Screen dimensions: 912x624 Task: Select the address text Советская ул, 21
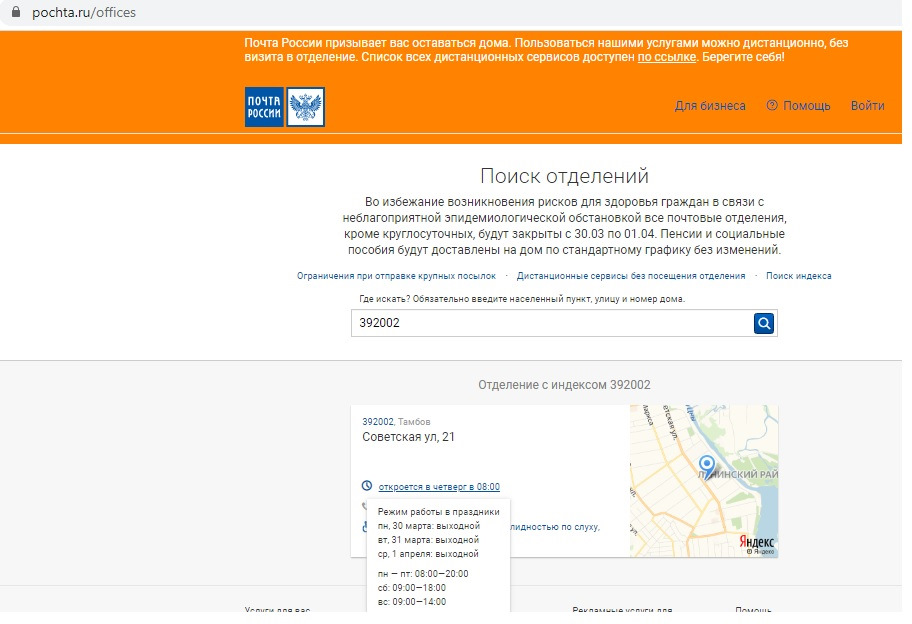click(408, 437)
